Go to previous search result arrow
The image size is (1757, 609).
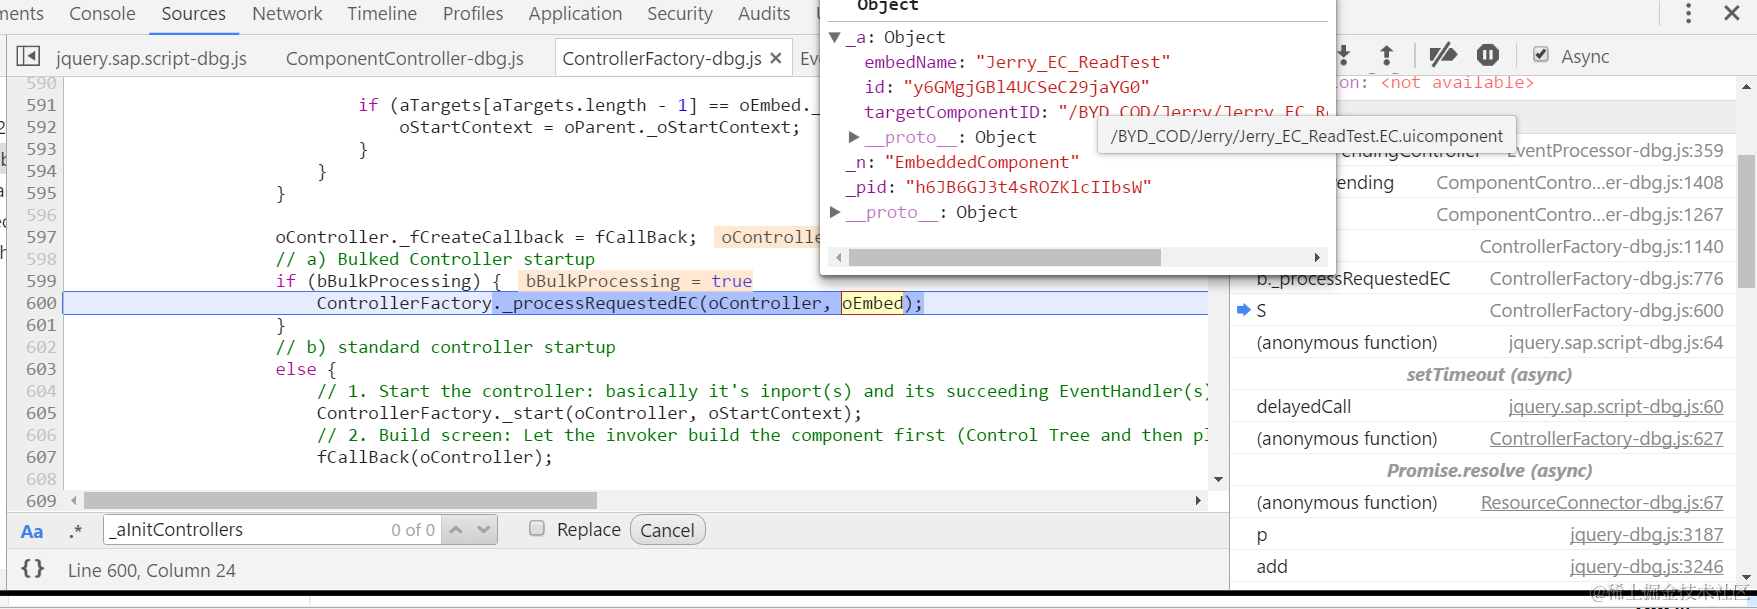456,530
